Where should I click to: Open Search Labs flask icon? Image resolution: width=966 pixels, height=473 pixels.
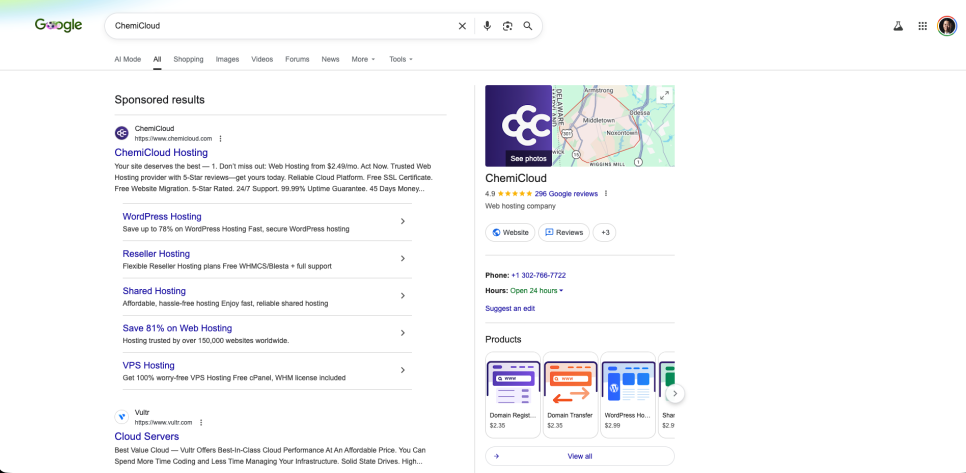(x=898, y=26)
